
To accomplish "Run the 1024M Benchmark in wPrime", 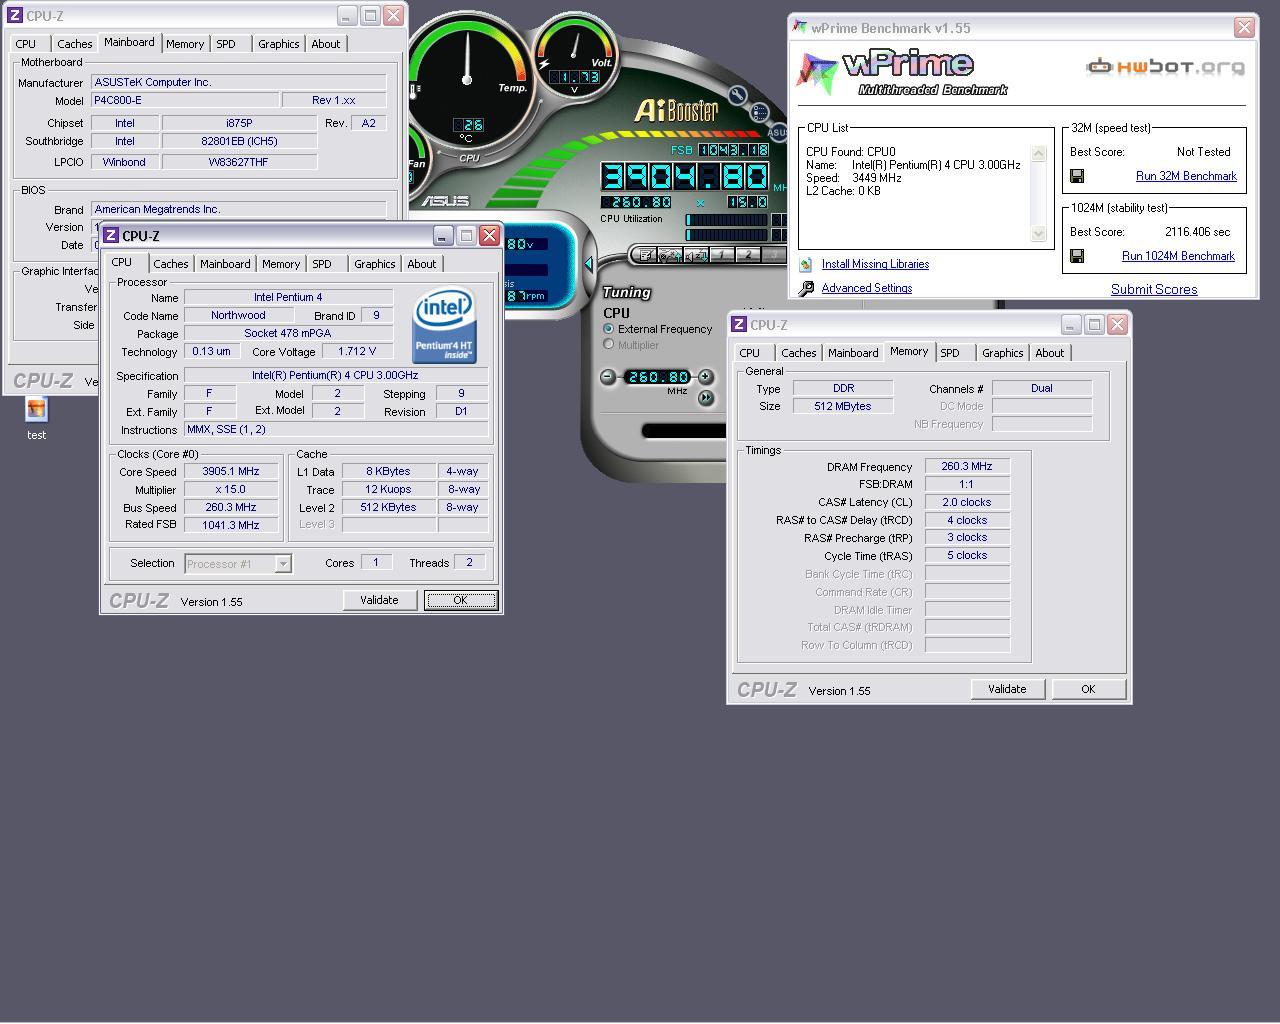I will [x=1178, y=256].
